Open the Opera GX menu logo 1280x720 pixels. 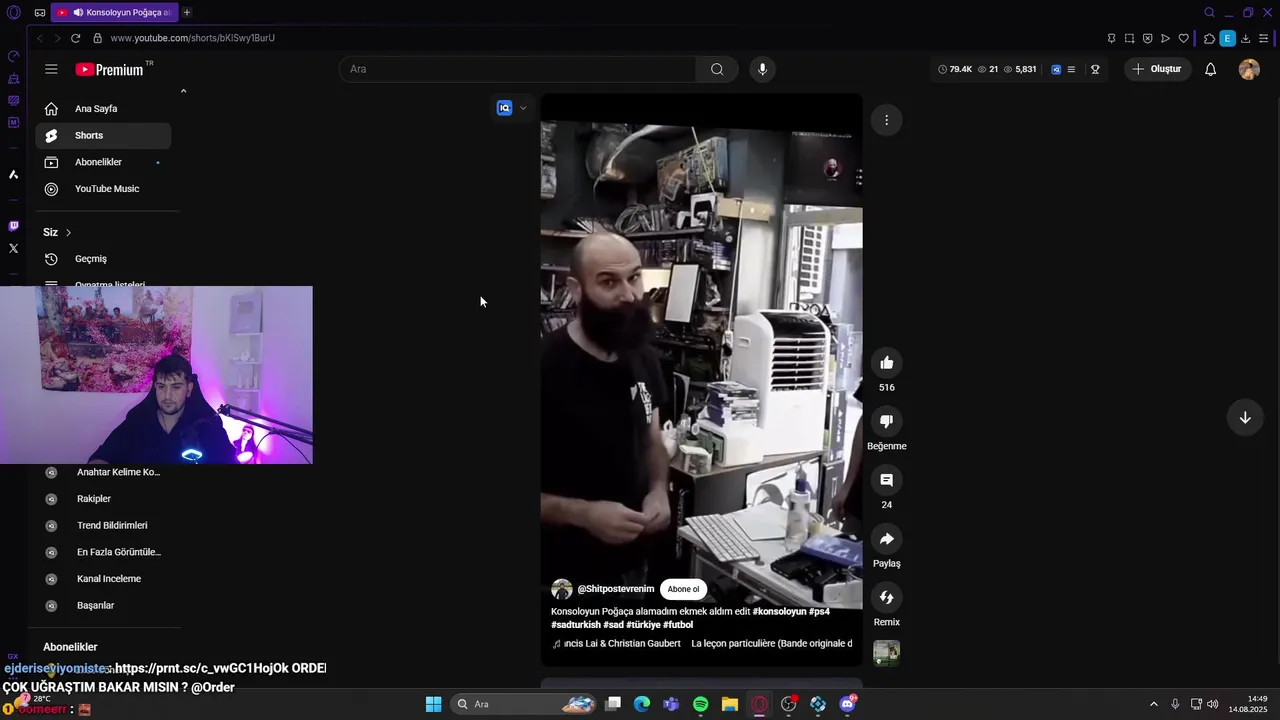[x=13, y=13]
